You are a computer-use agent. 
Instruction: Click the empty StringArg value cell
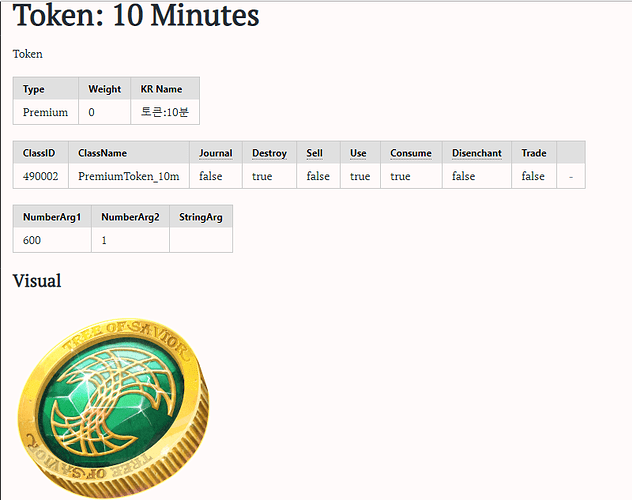tap(200, 240)
